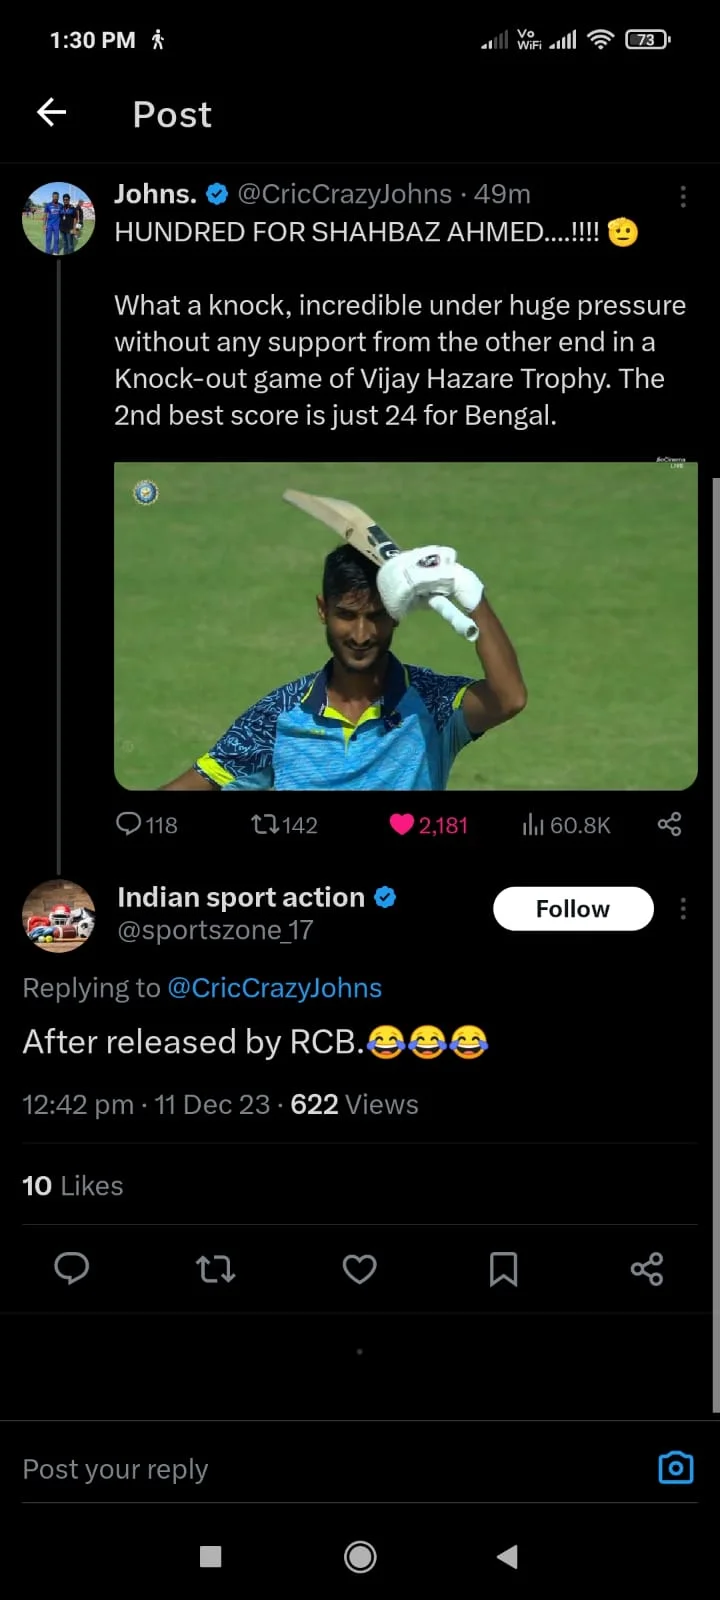The height and width of the screenshot is (1600, 720).
Task: Open @CricCrazyJohns mention link
Action: pyautogui.click(x=275, y=988)
